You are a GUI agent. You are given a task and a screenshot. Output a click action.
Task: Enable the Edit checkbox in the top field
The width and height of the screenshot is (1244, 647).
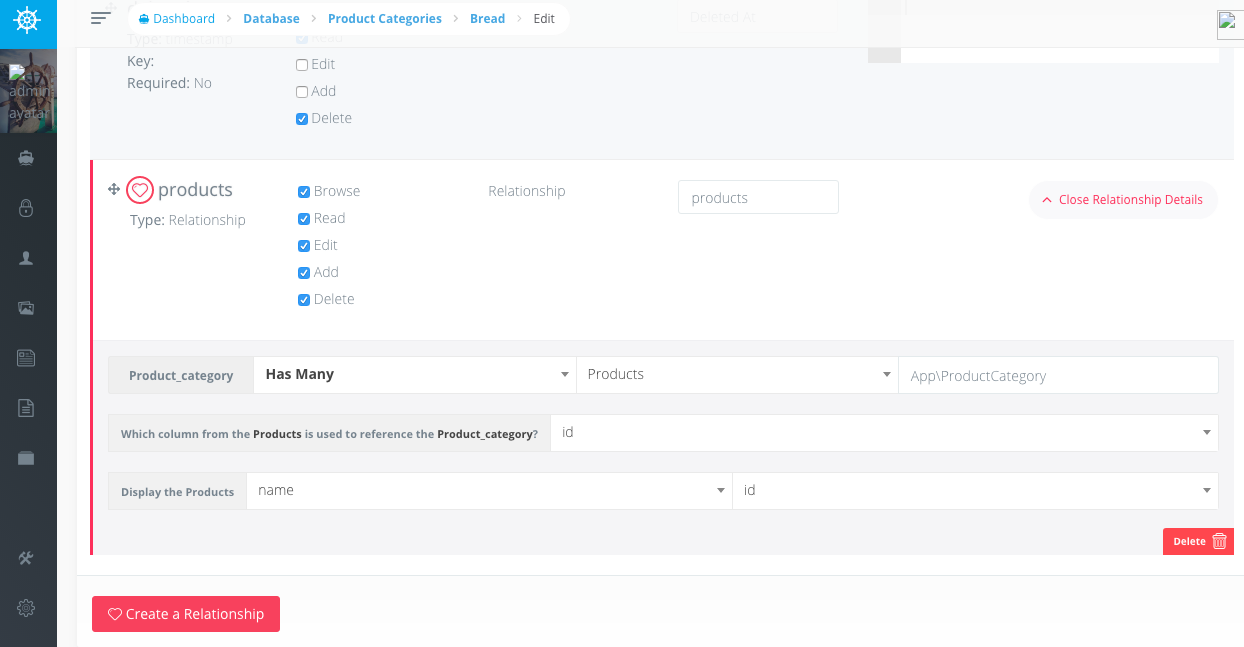[x=302, y=64]
